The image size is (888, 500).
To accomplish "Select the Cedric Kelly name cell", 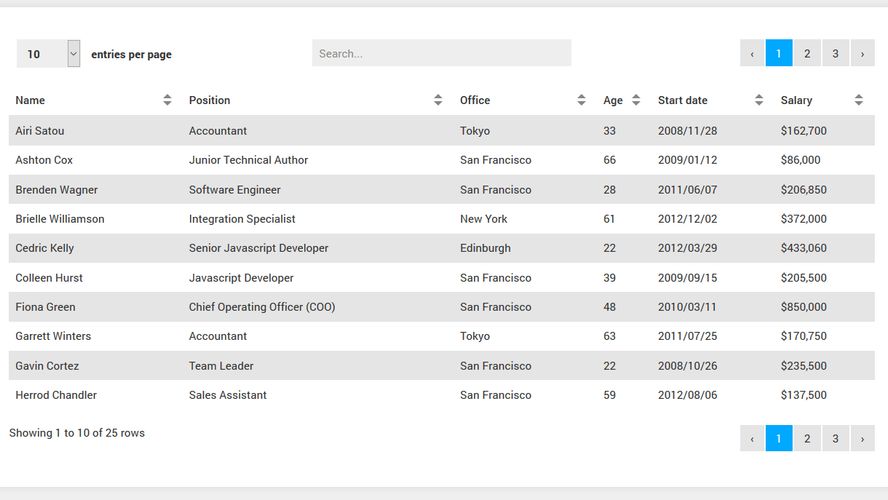I will pos(45,248).
